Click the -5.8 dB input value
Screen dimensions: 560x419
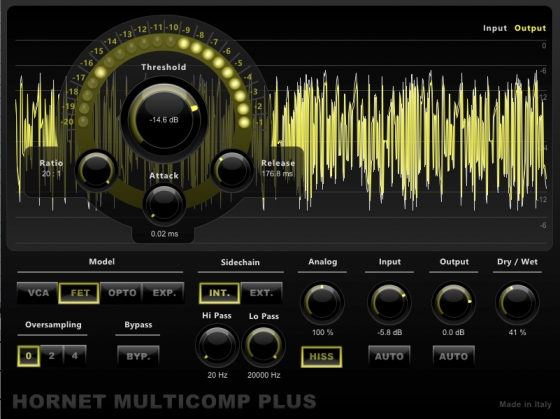[390, 332]
